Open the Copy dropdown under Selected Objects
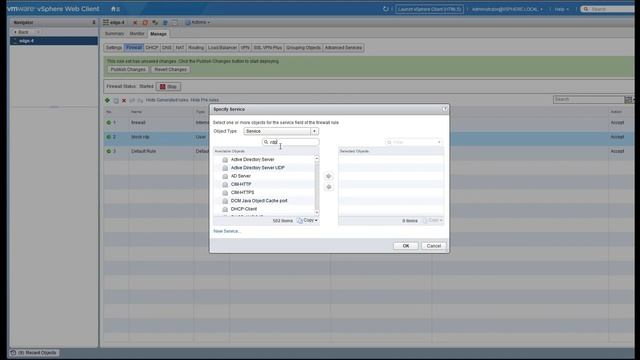Image resolution: width=640 pixels, height=360 pixels. pyautogui.click(x=433, y=220)
